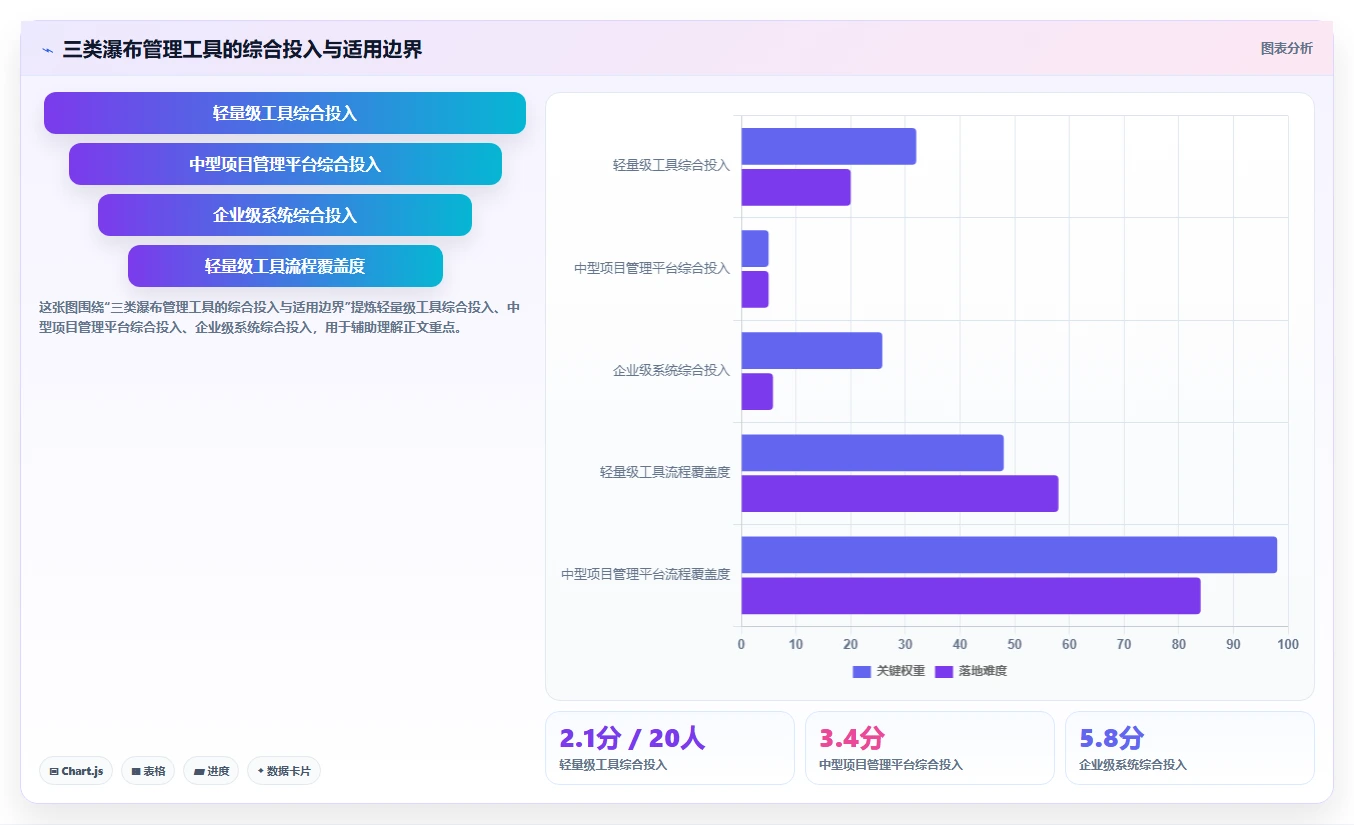Click 关键权重 bar for 轻量级工具流程覆盖度
1354x825 pixels.
pyautogui.click(x=873, y=453)
